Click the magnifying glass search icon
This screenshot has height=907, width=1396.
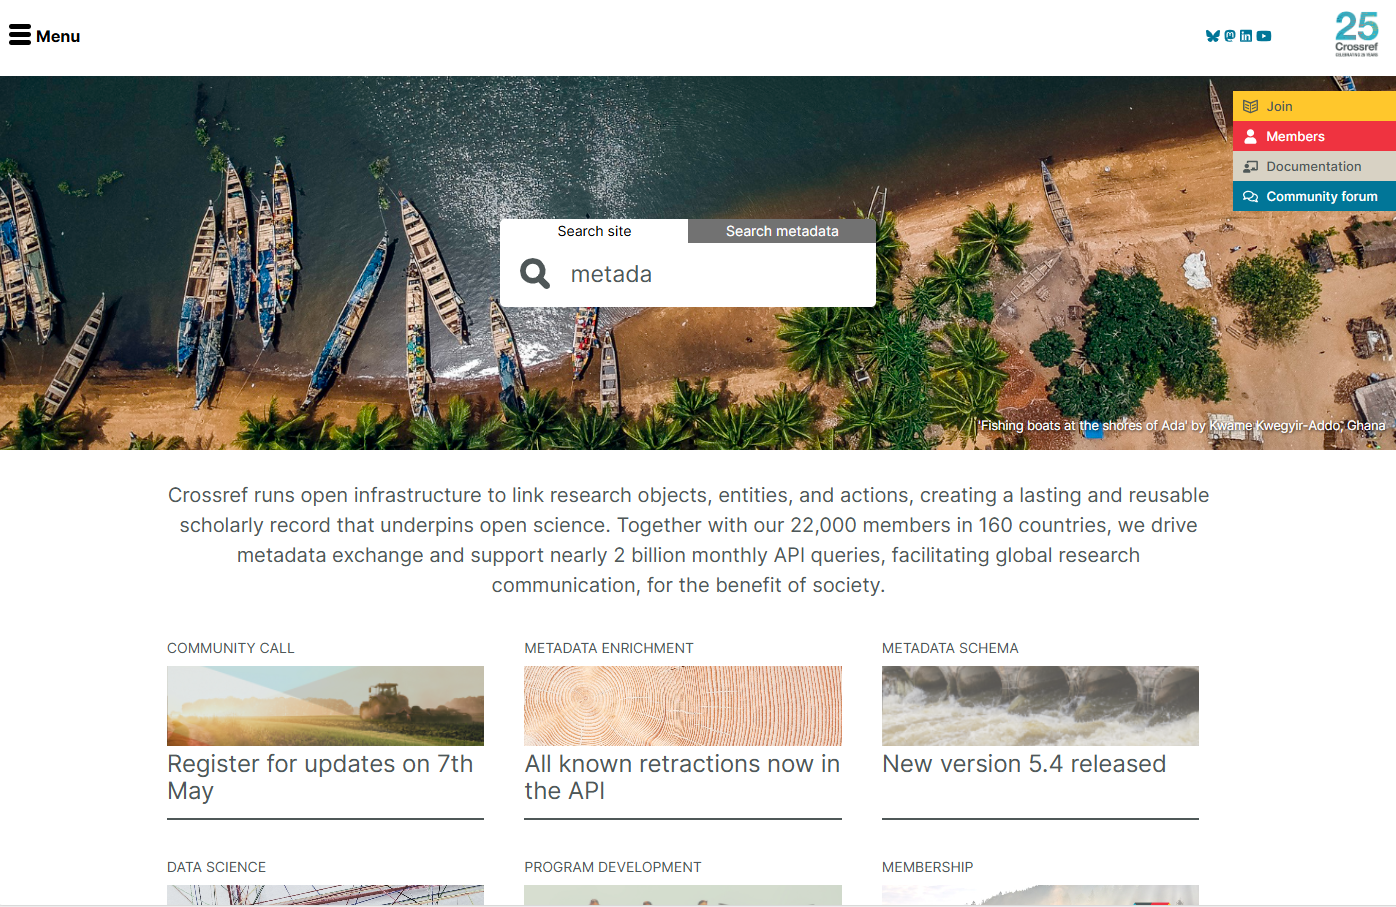coord(535,274)
